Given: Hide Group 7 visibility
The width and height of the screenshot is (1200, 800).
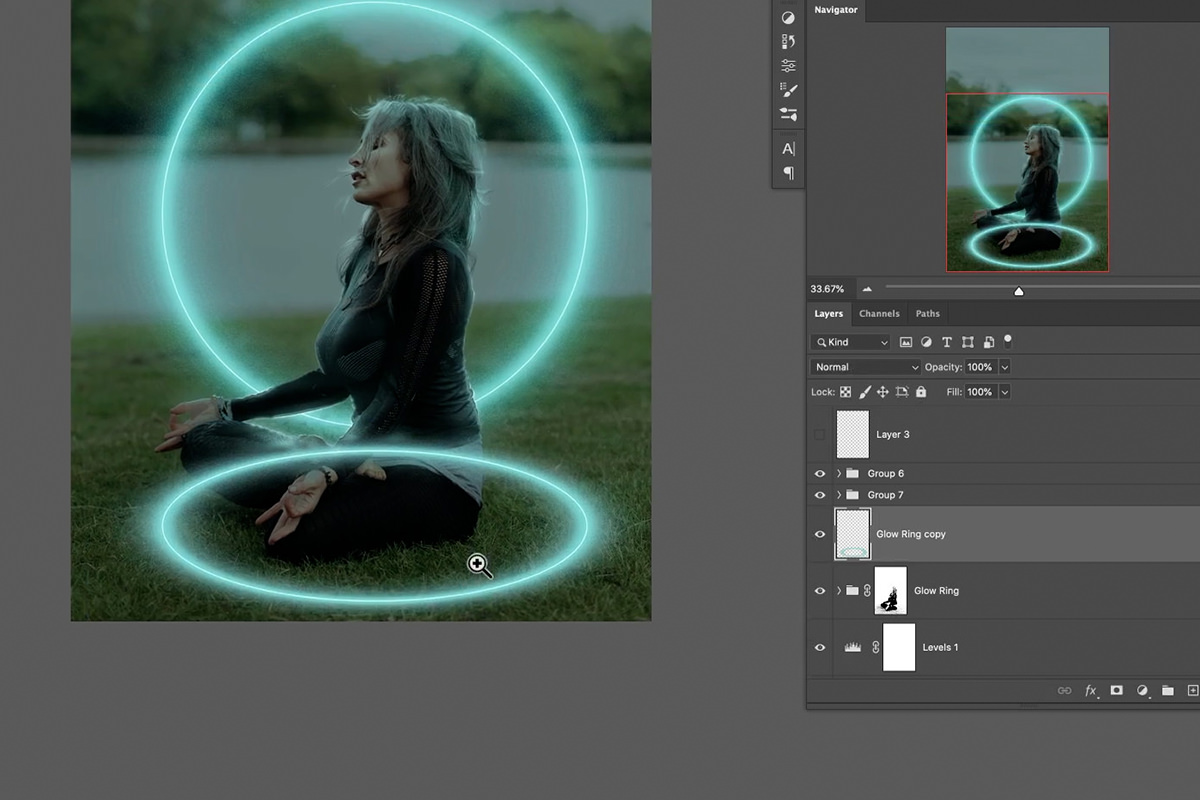Looking at the screenshot, I should click(820, 495).
